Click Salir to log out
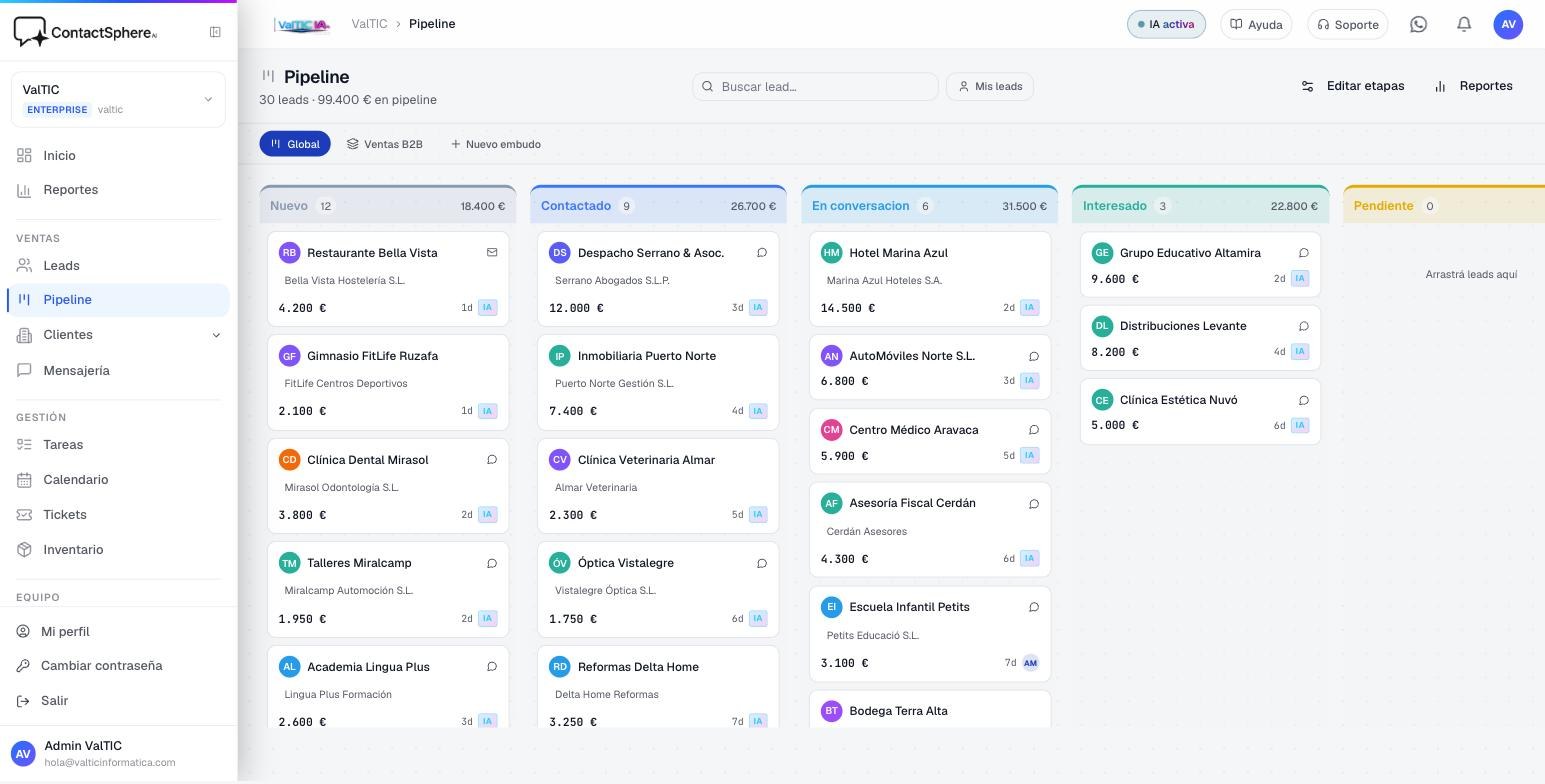The width and height of the screenshot is (1545, 784). 118,700
